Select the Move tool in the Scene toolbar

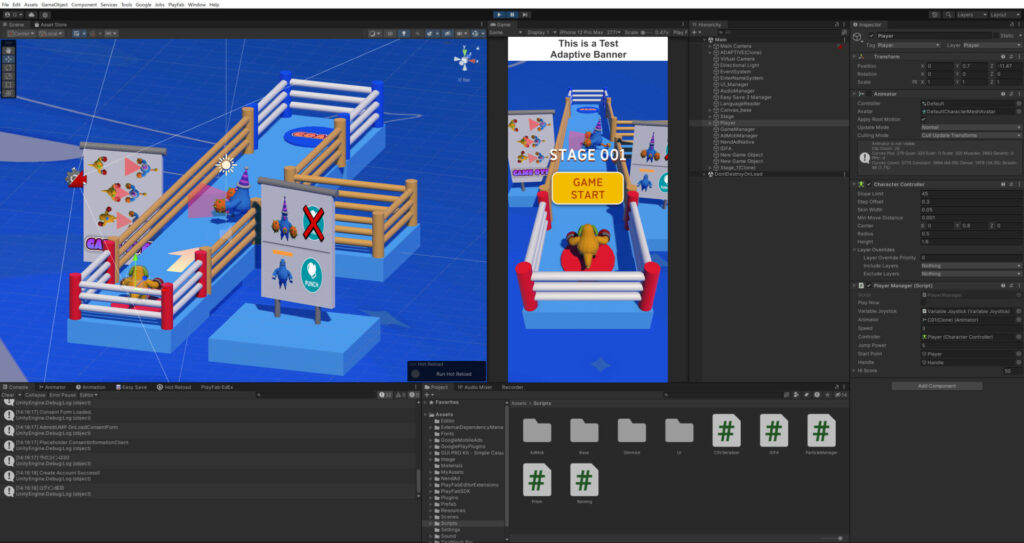(8, 59)
